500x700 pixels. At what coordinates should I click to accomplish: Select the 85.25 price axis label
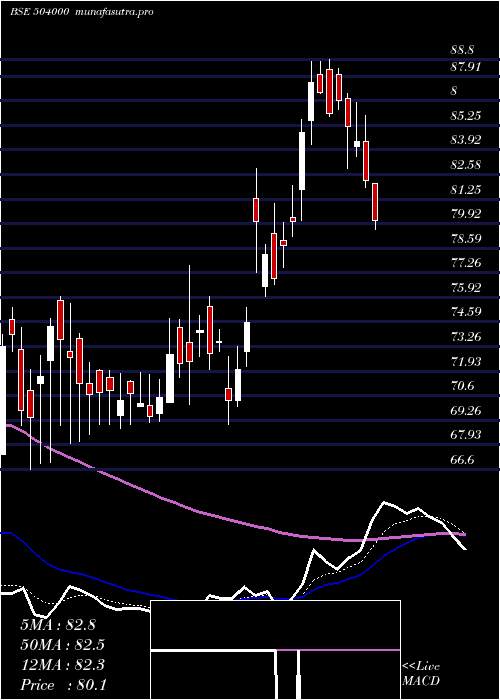point(466,116)
